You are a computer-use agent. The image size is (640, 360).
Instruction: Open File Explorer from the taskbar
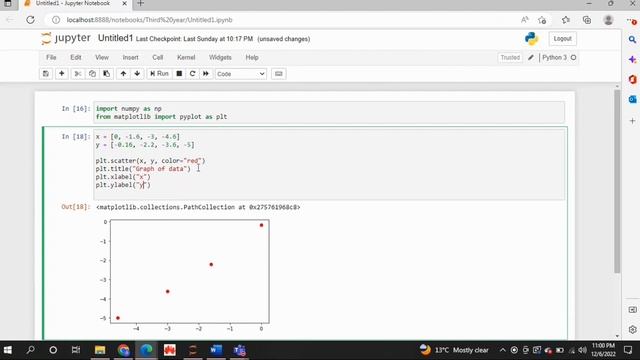pos(100,350)
